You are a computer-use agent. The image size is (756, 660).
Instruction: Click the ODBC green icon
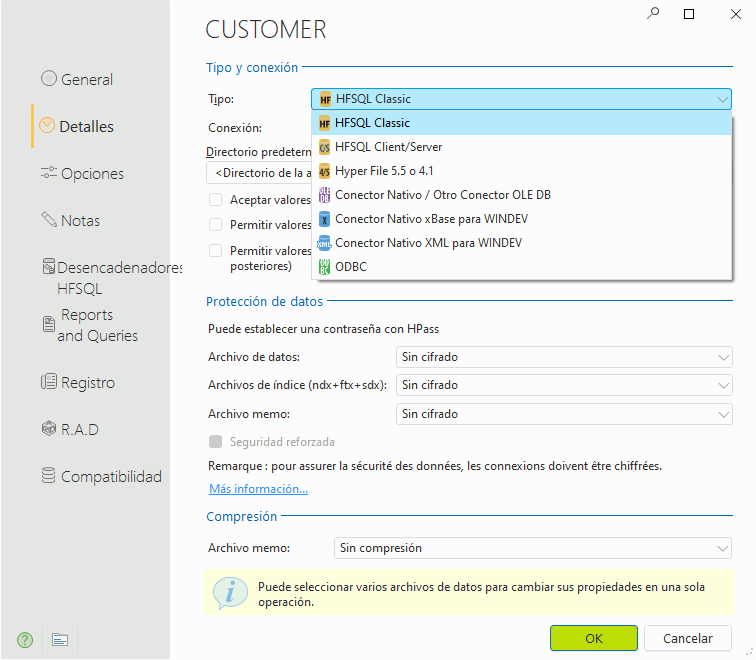[324, 267]
